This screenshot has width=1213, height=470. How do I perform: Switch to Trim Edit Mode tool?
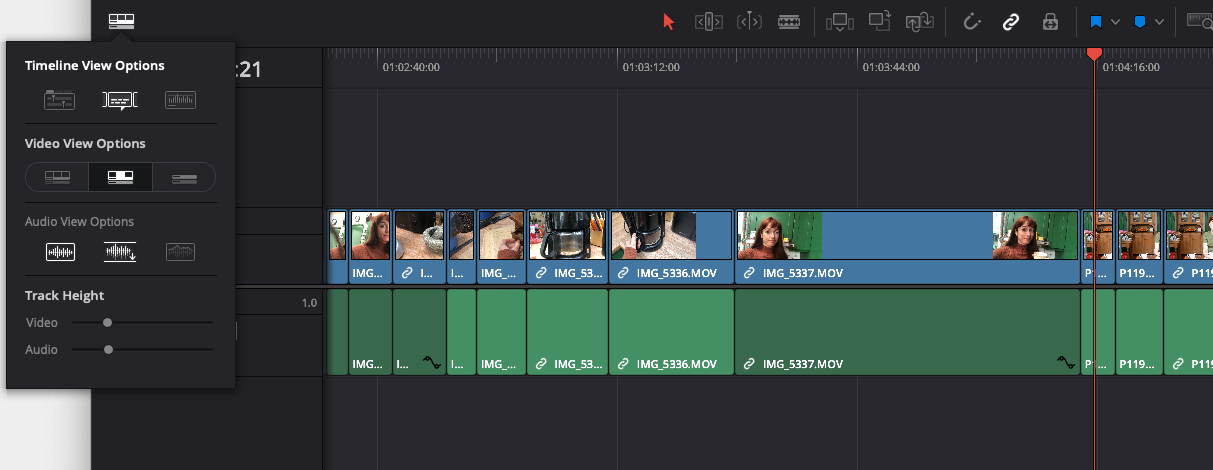pyautogui.click(x=708, y=21)
